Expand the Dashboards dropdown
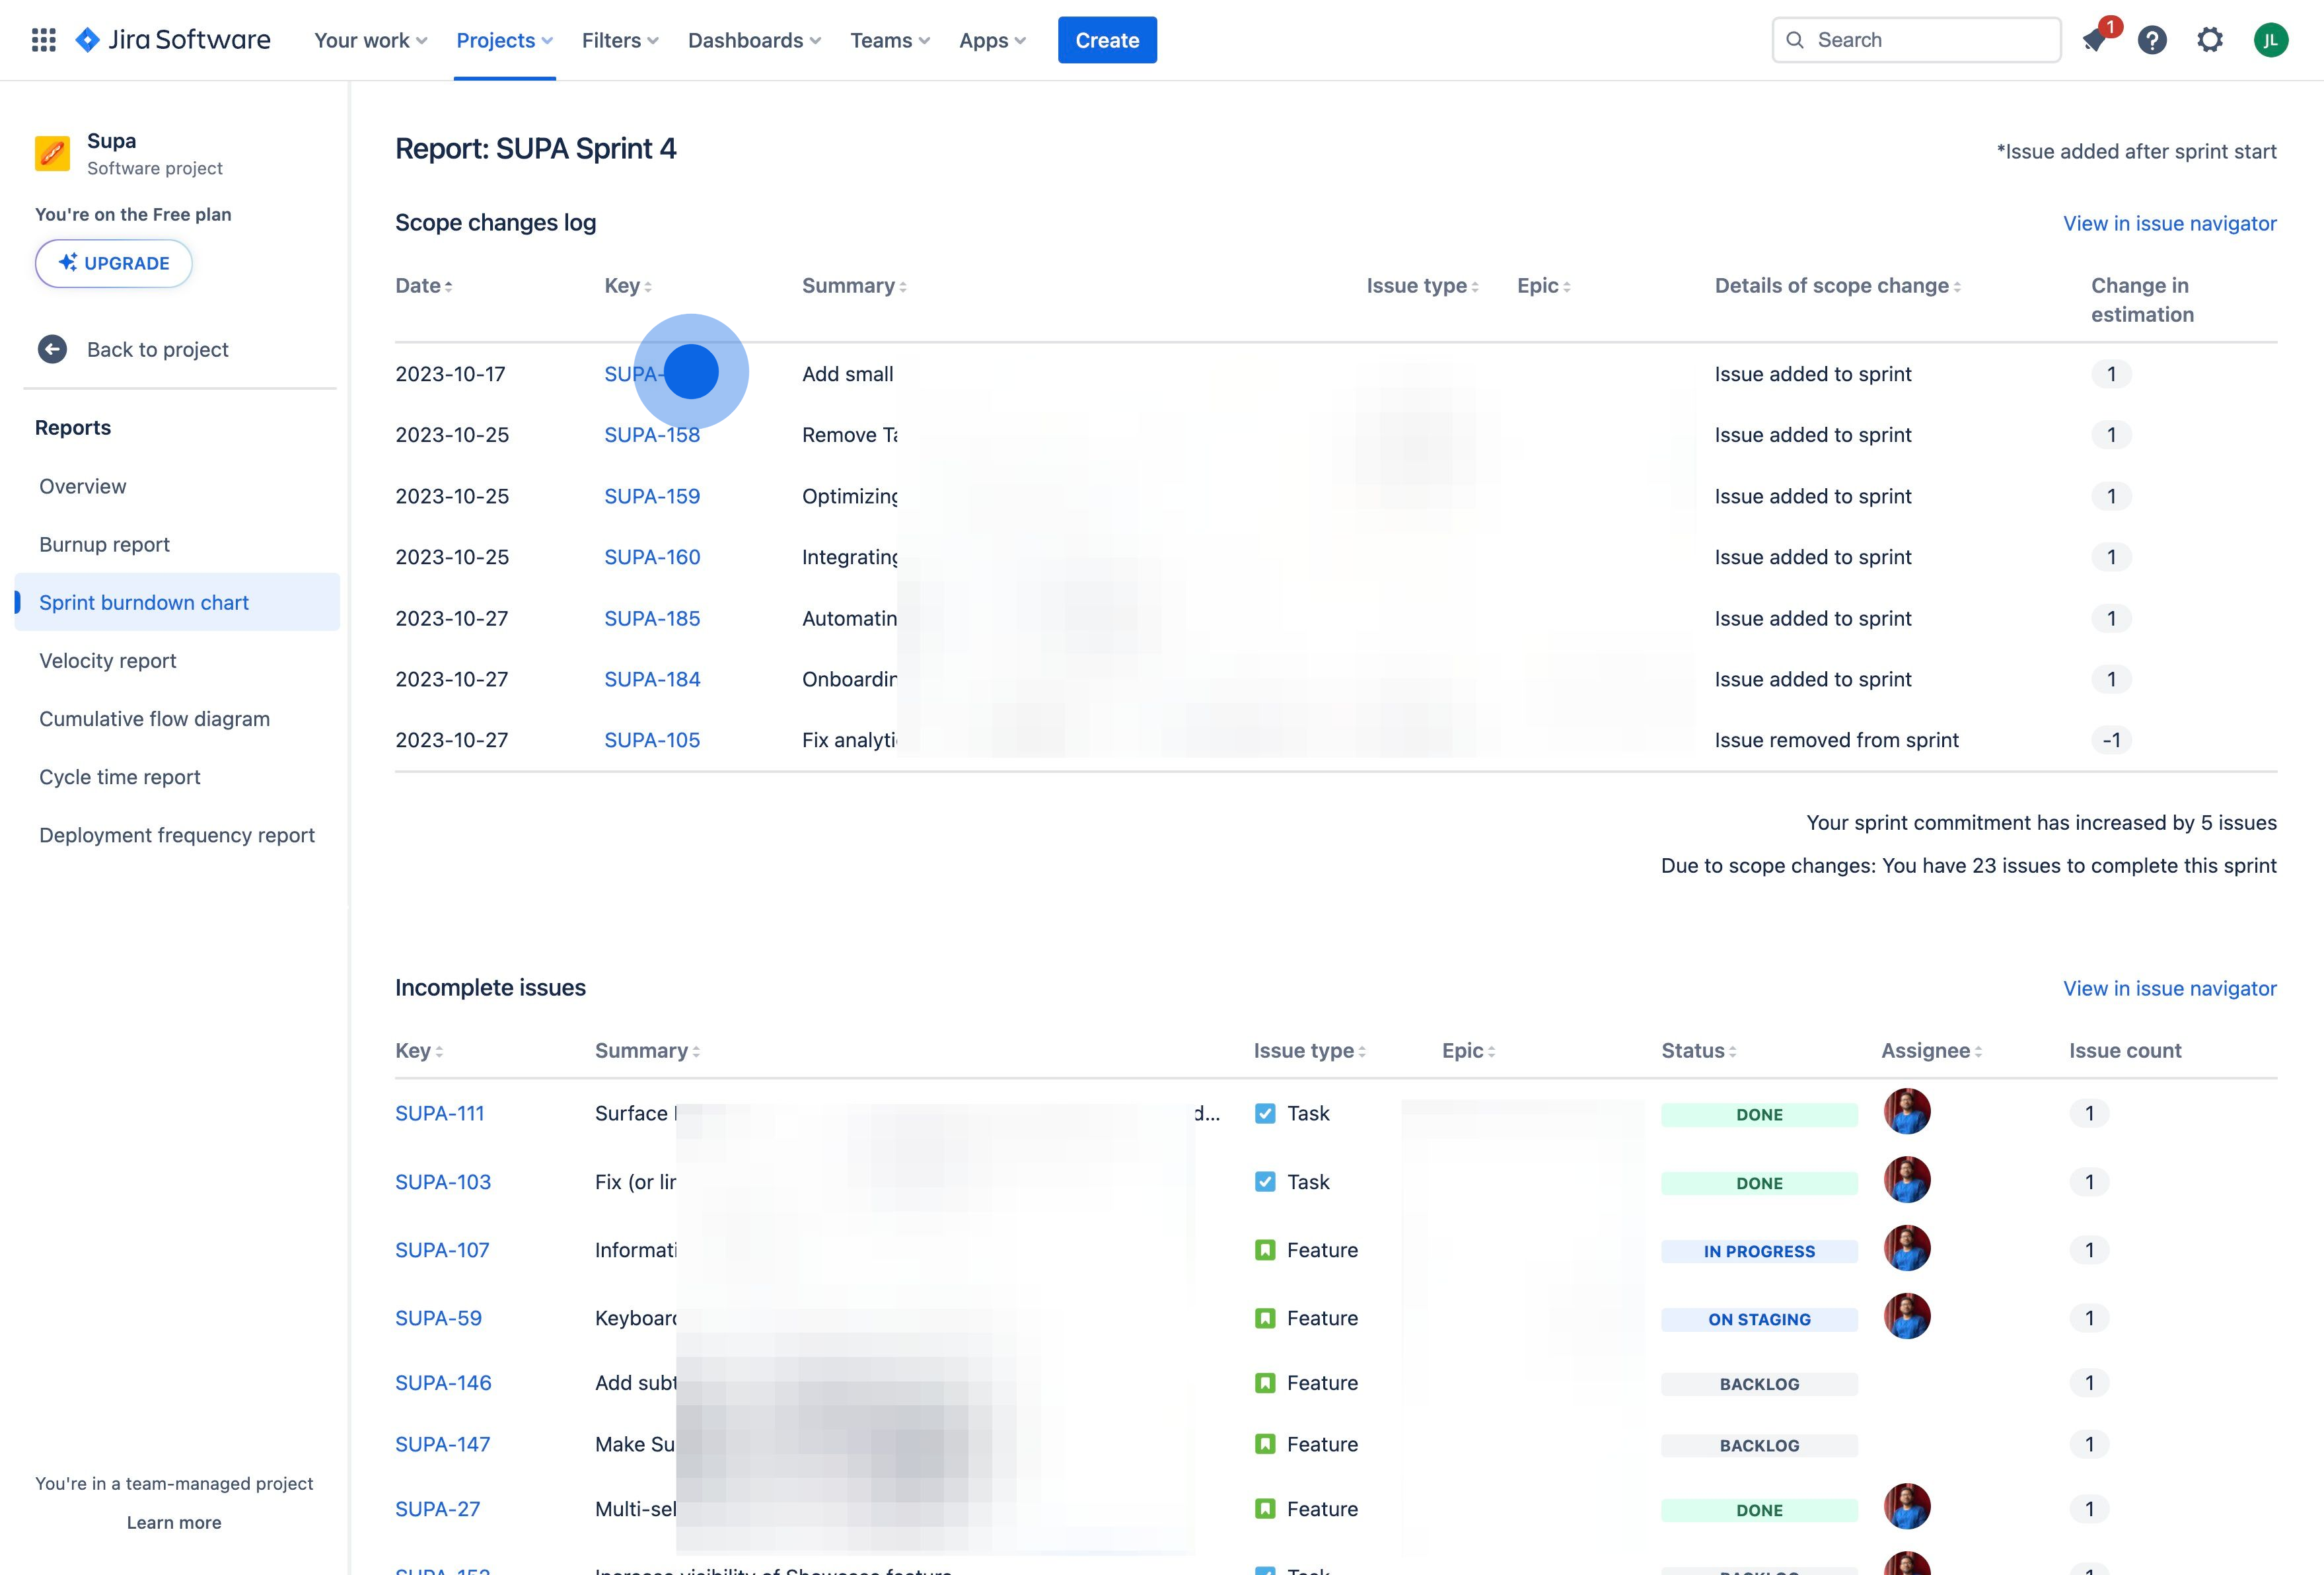 pos(754,40)
